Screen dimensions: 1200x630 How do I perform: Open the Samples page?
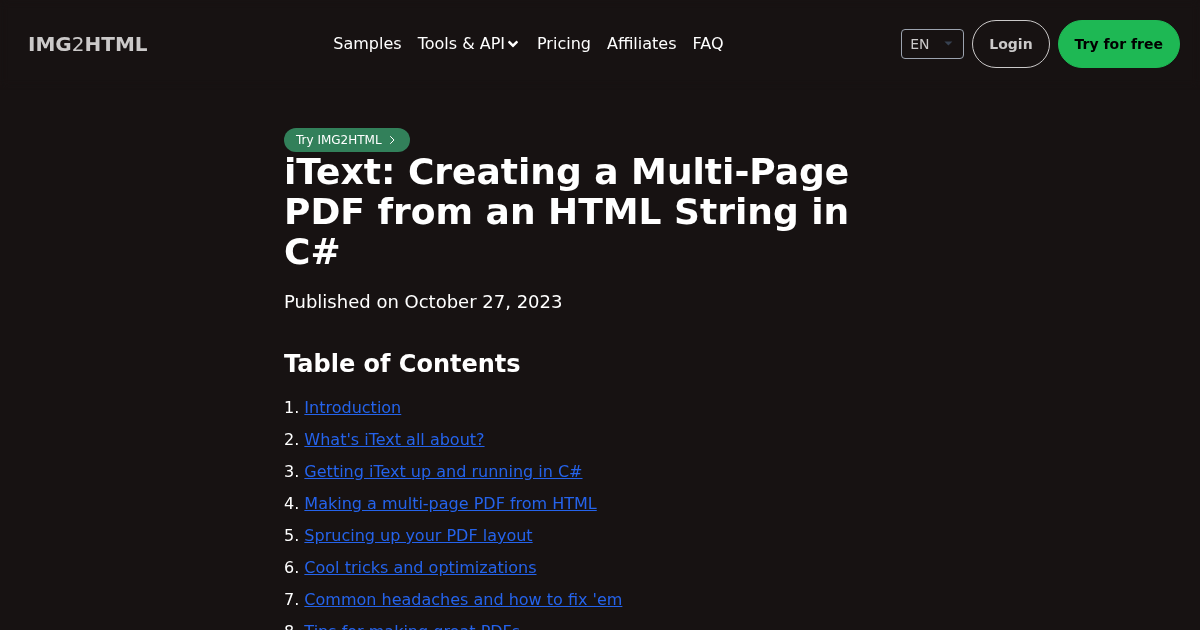(x=367, y=44)
